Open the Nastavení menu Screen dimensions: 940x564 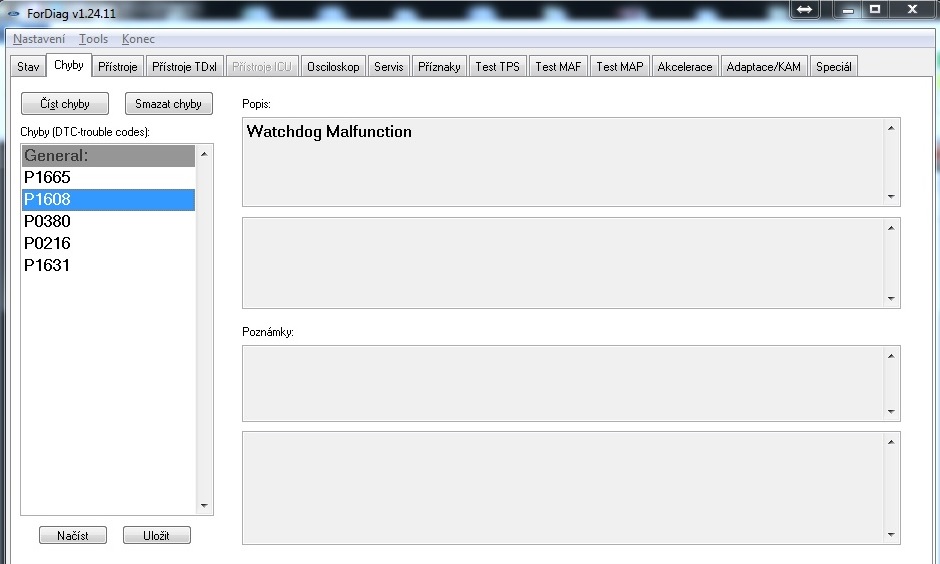point(39,39)
